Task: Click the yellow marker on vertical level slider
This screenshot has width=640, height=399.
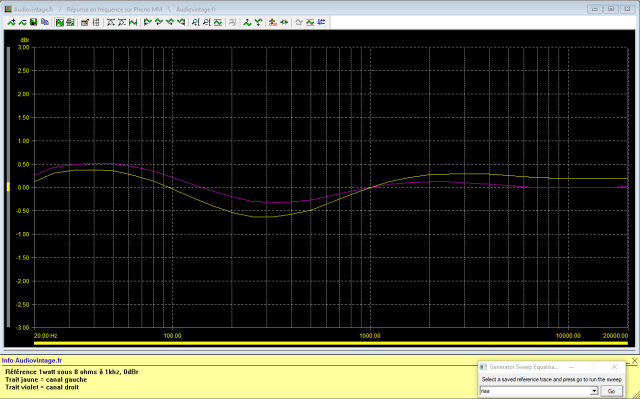Action: click(8, 187)
